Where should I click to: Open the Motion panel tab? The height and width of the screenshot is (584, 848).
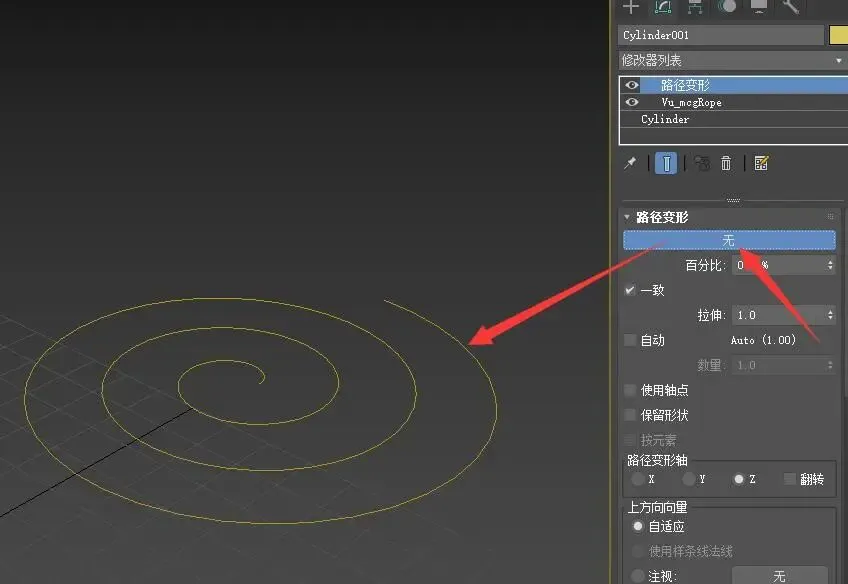coord(727,6)
